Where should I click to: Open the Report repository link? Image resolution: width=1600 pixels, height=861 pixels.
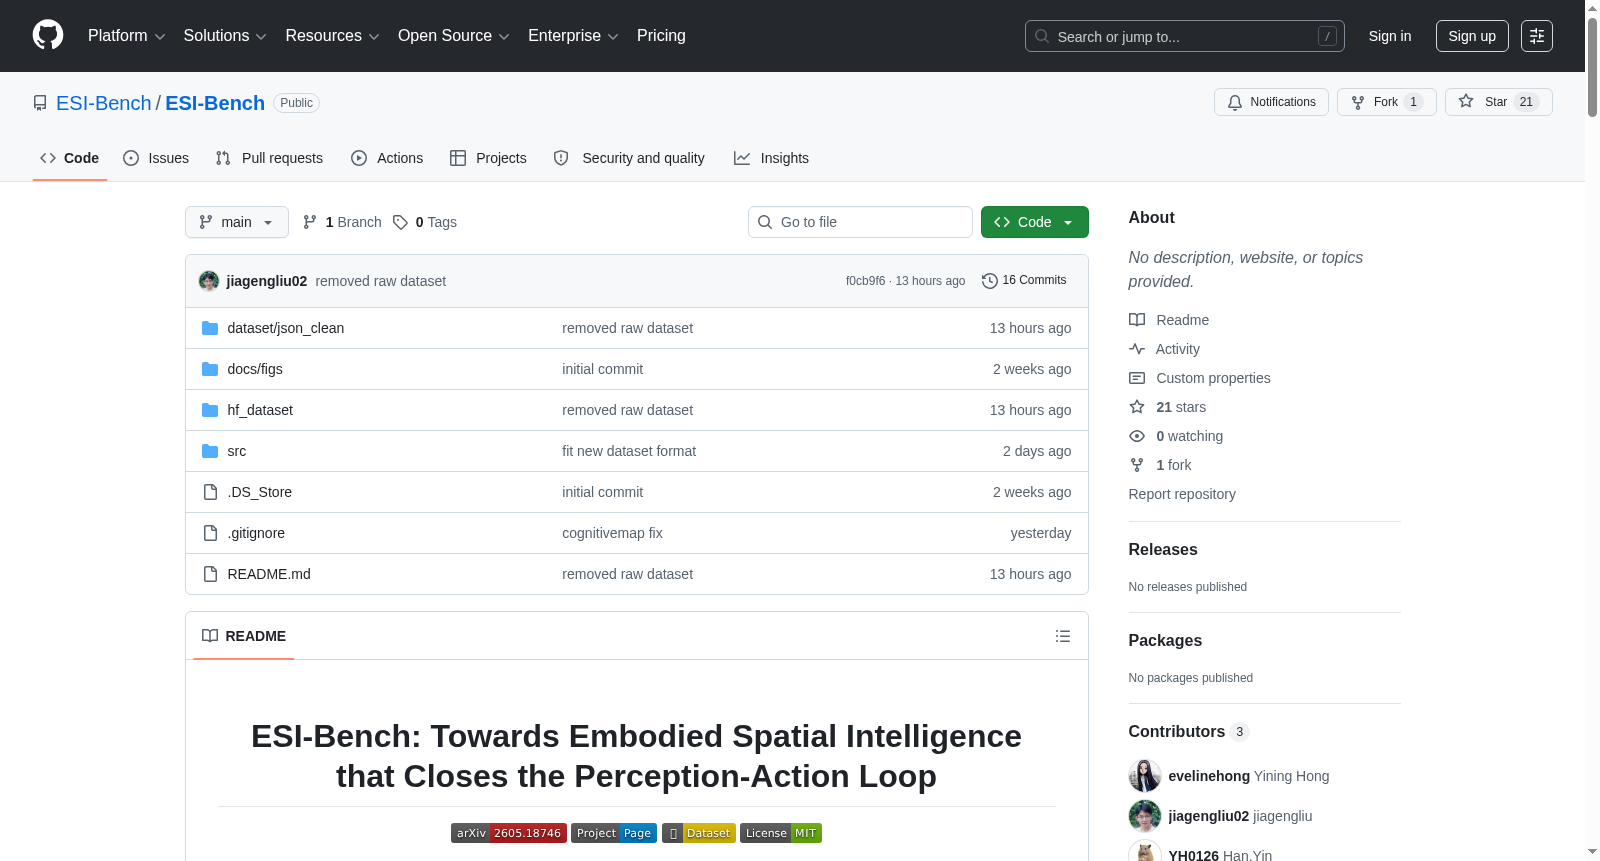(1182, 494)
